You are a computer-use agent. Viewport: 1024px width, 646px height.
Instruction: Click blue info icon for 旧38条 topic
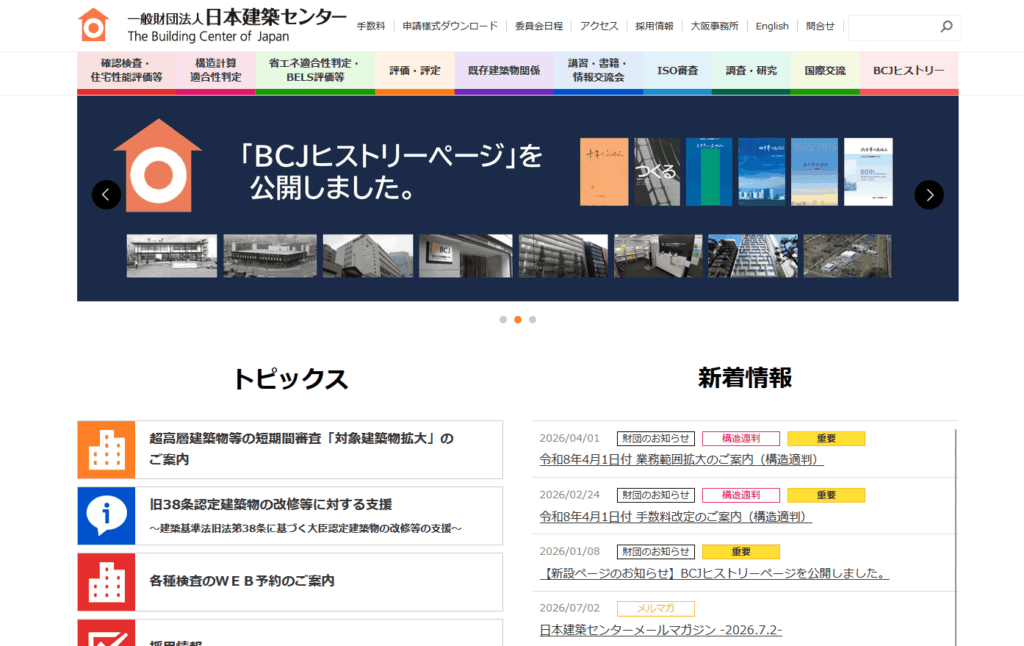coord(106,516)
